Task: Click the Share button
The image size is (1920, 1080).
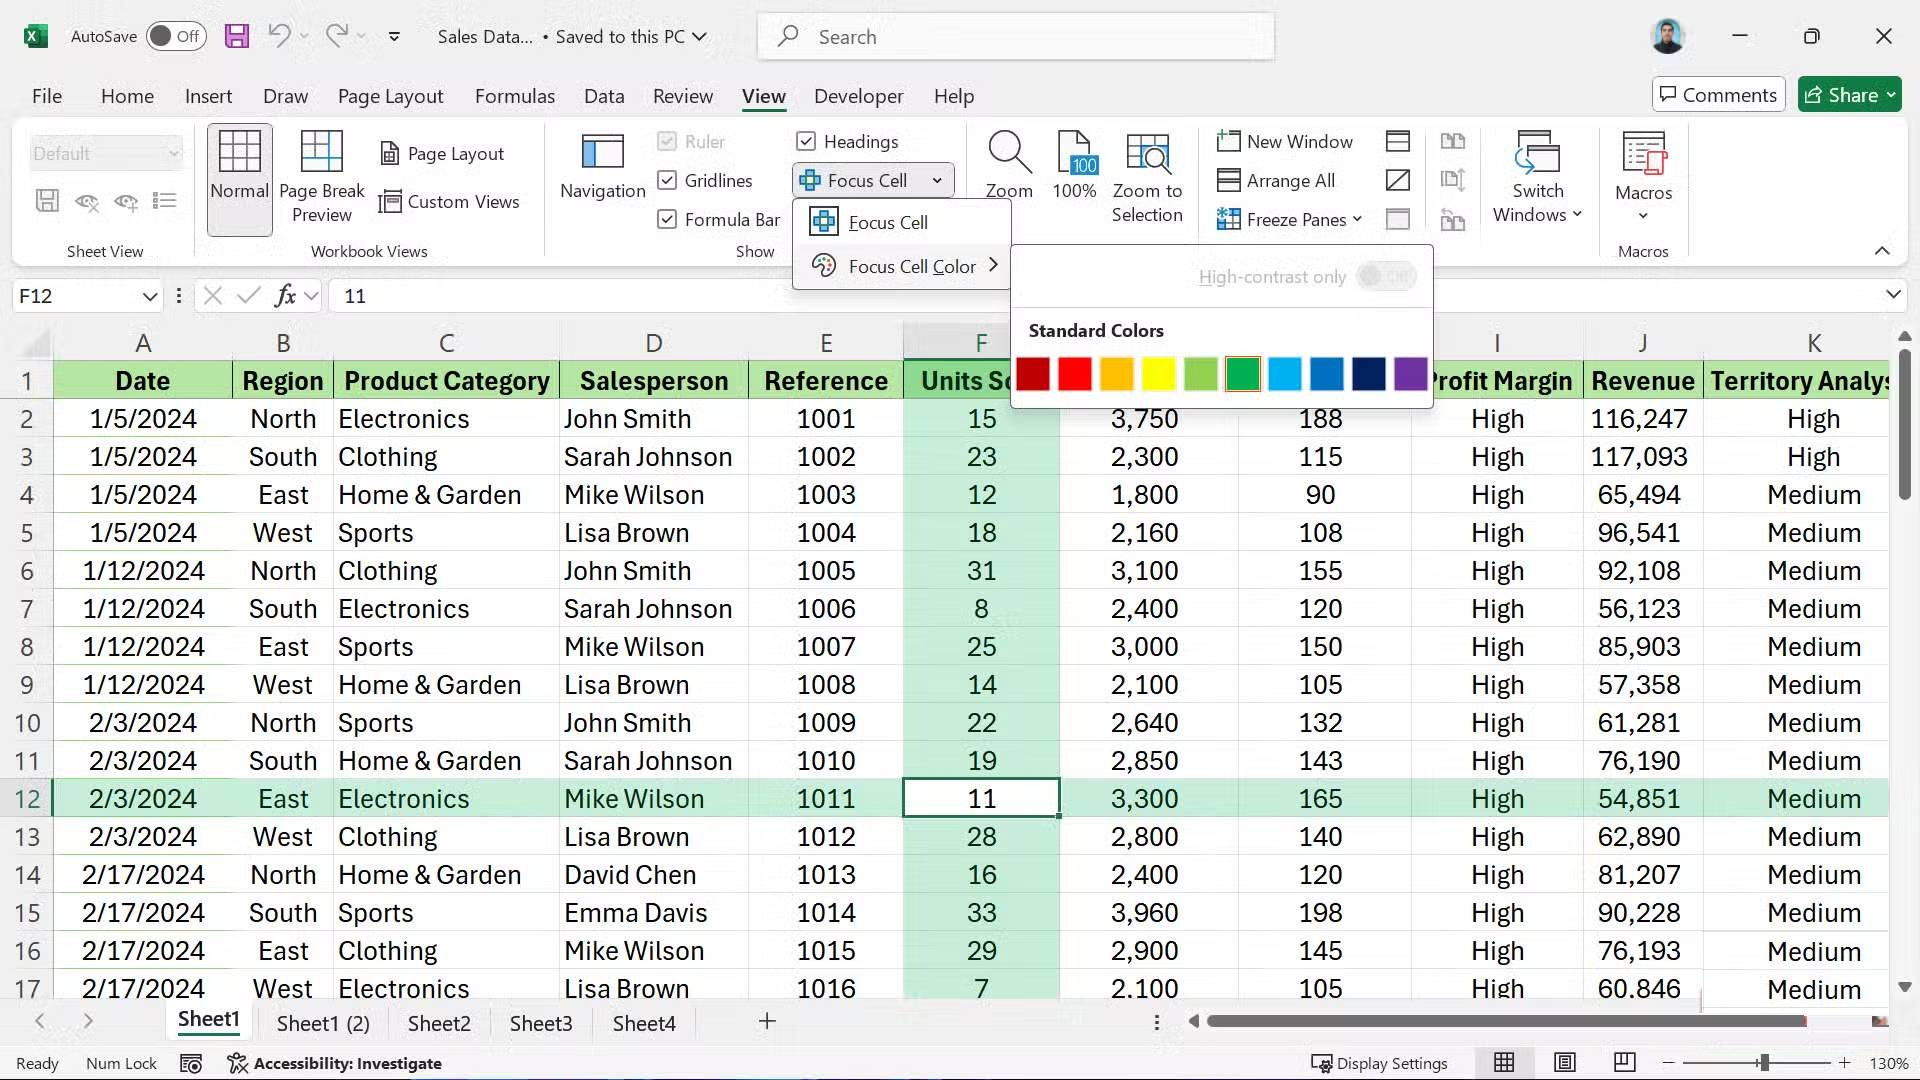Action: point(1848,94)
